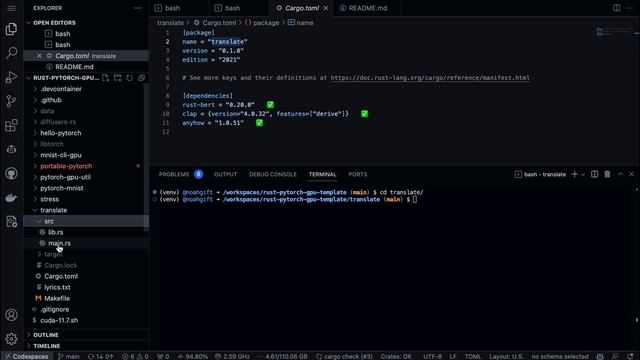This screenshot has width=640, height=360.
Task: Expand the .devcontainer folder
Action: point(61,89)
